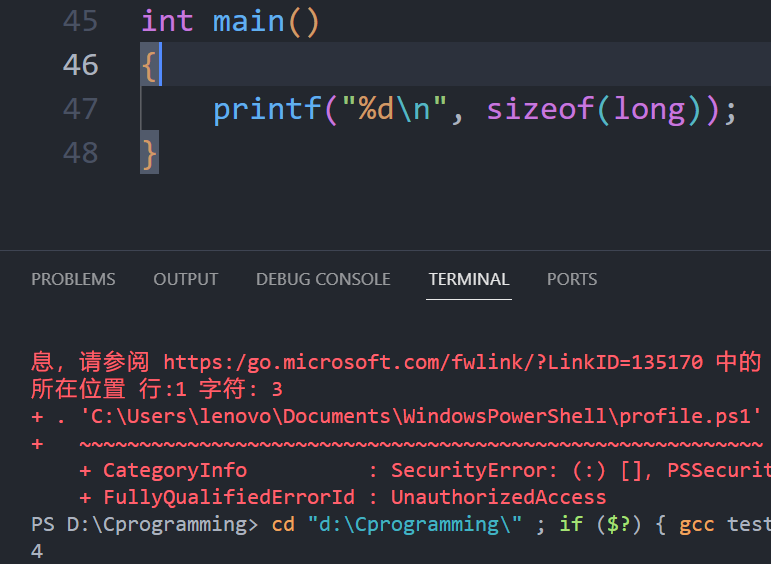Open the DEBUG CONSOLE tab

click(x=323, y=279)
